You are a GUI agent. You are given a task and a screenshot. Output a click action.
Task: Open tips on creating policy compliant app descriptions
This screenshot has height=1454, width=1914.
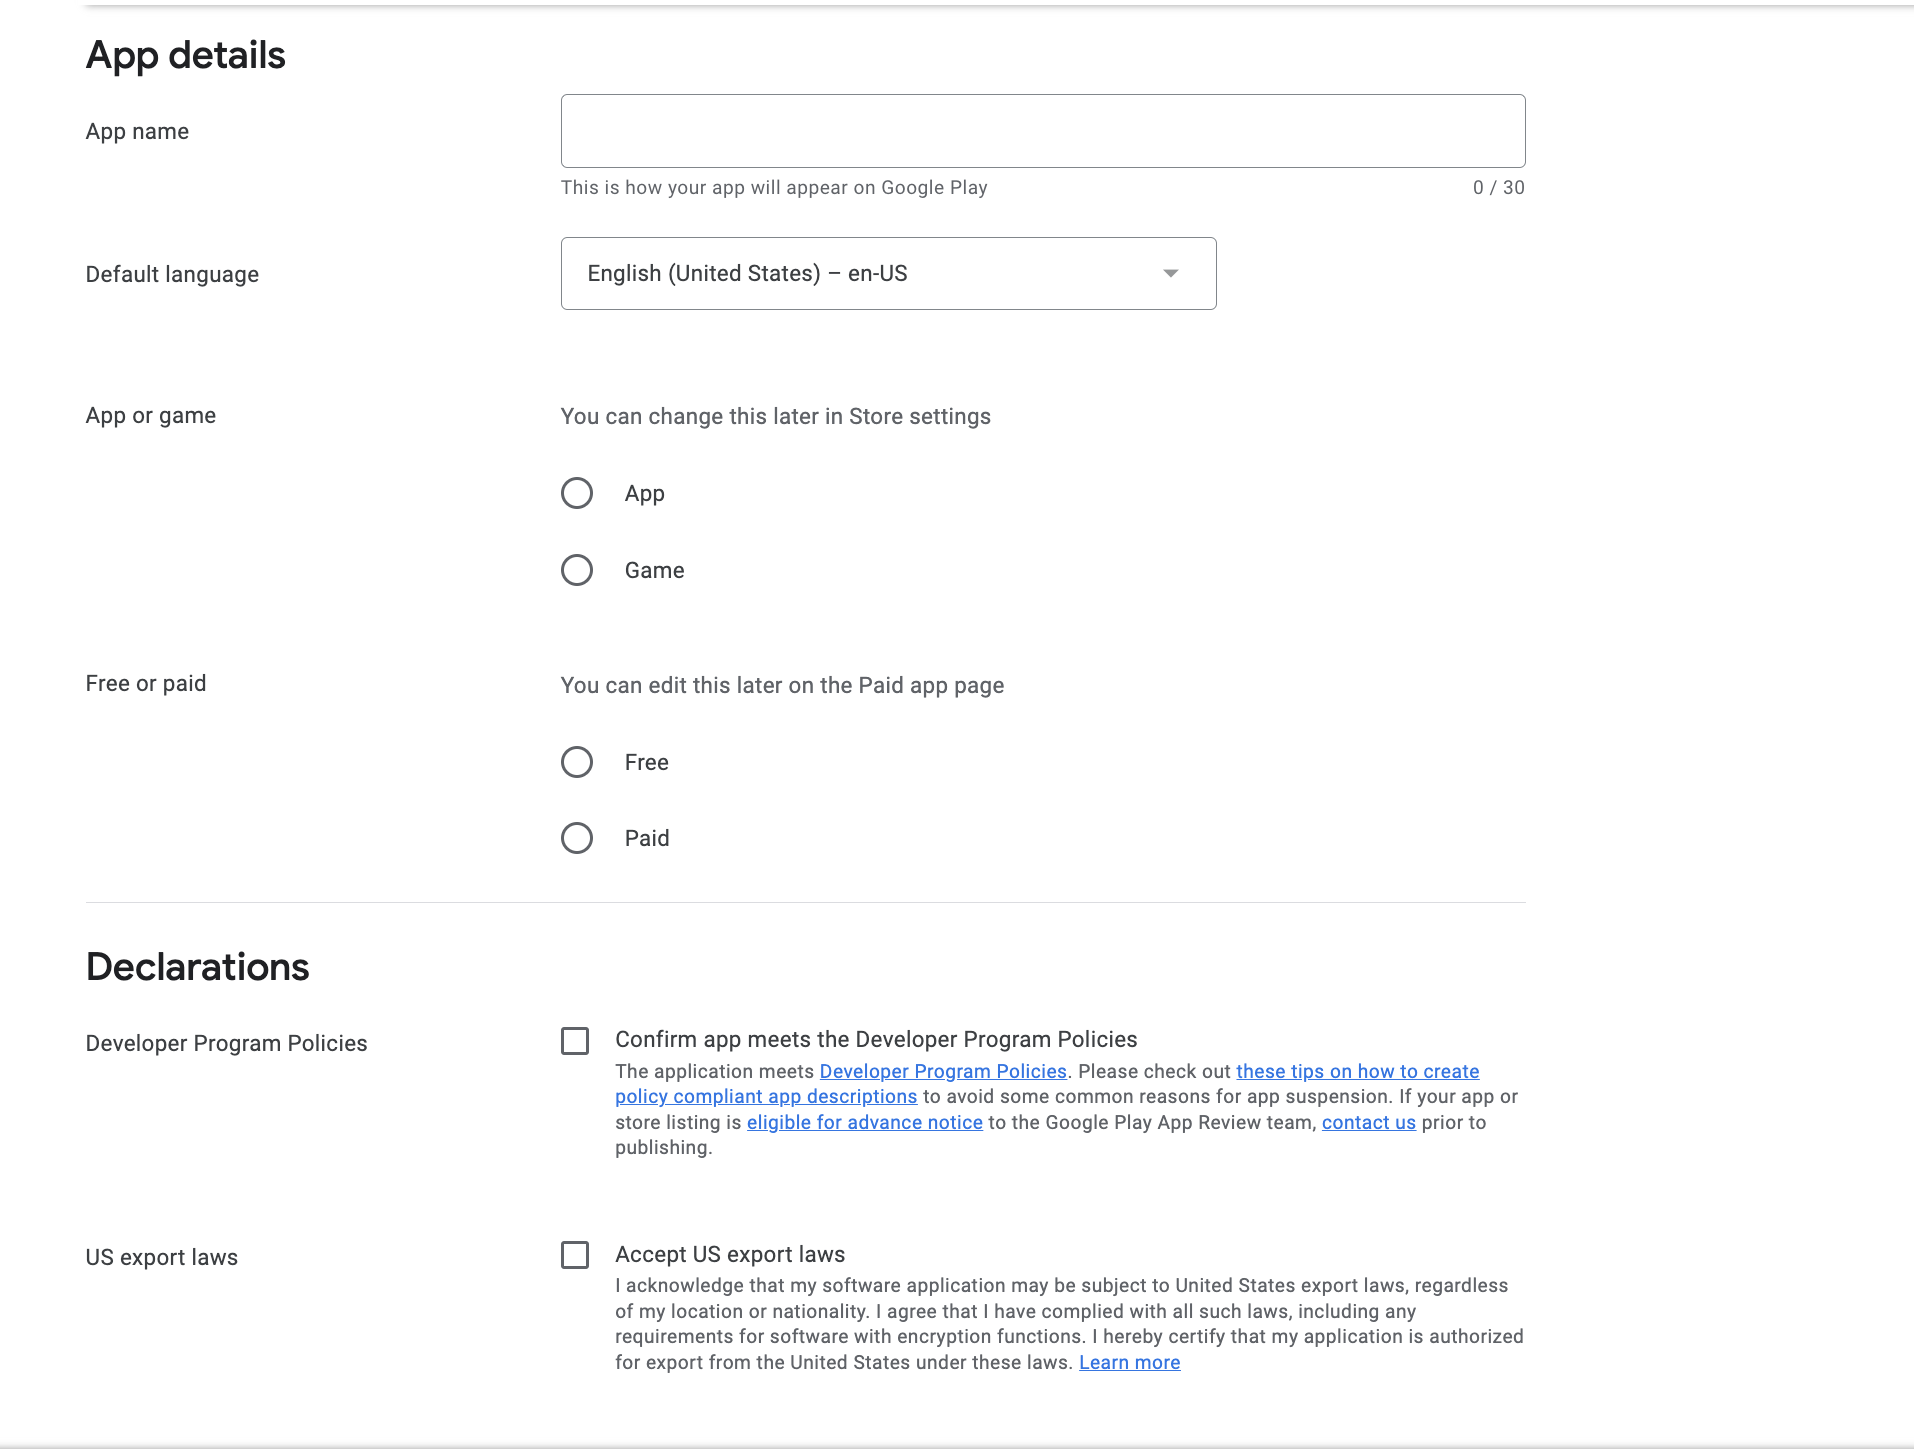pyautogui.click(x=1356, y=1071)
